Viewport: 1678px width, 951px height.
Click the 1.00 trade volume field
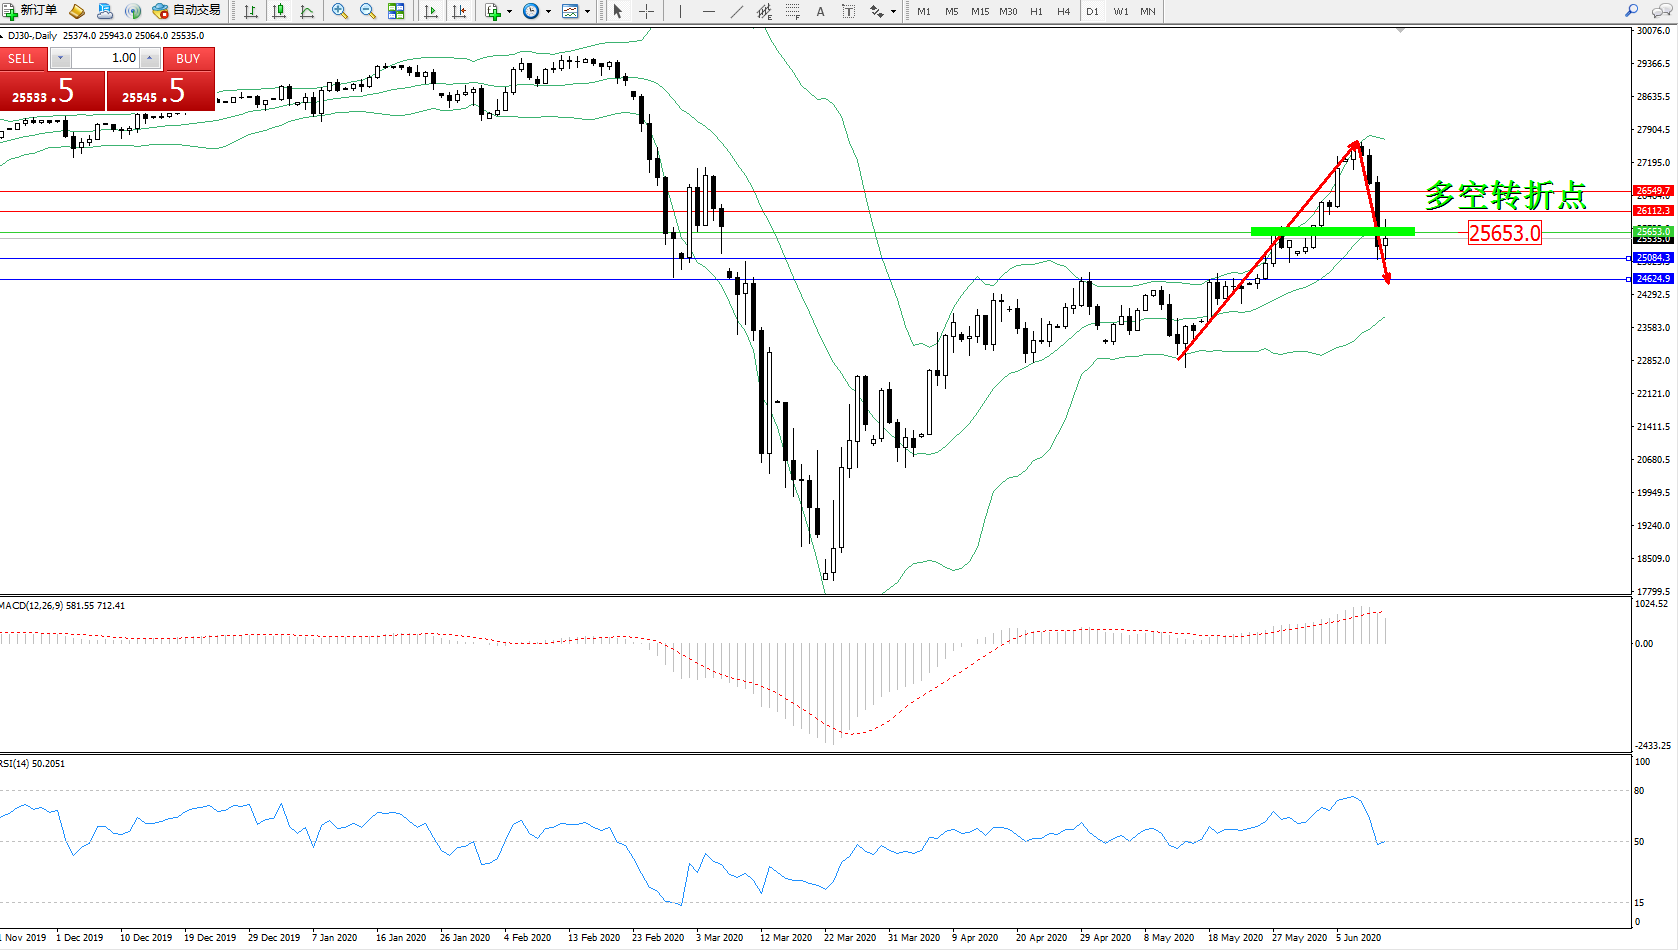point(106,58)
